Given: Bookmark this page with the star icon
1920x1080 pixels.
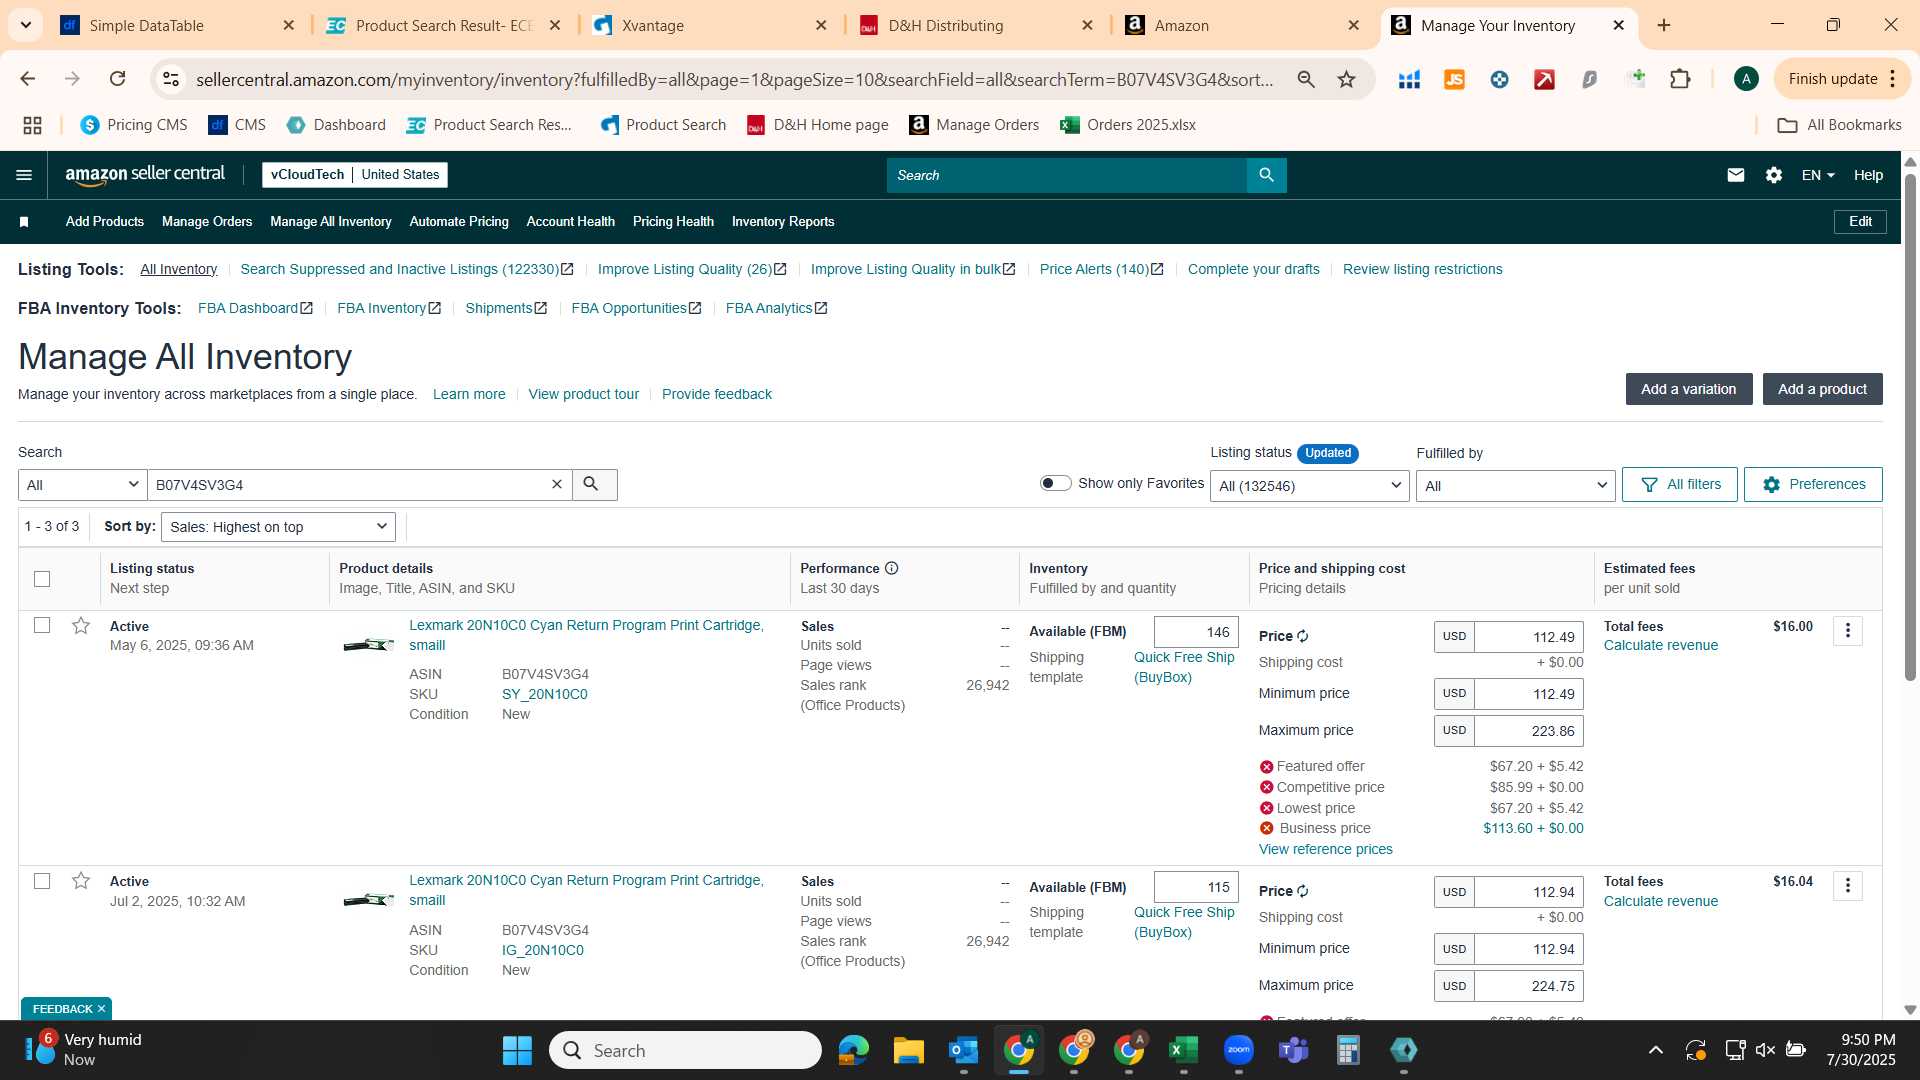Looking at the screenshot, I should (x=1347, y=79).
